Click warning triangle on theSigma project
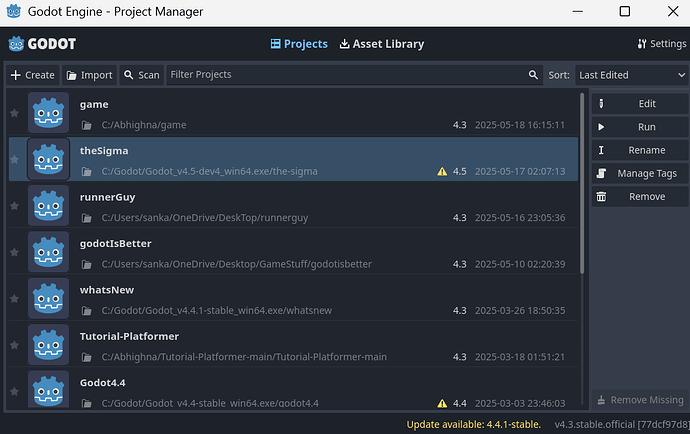 pos(442,171)
